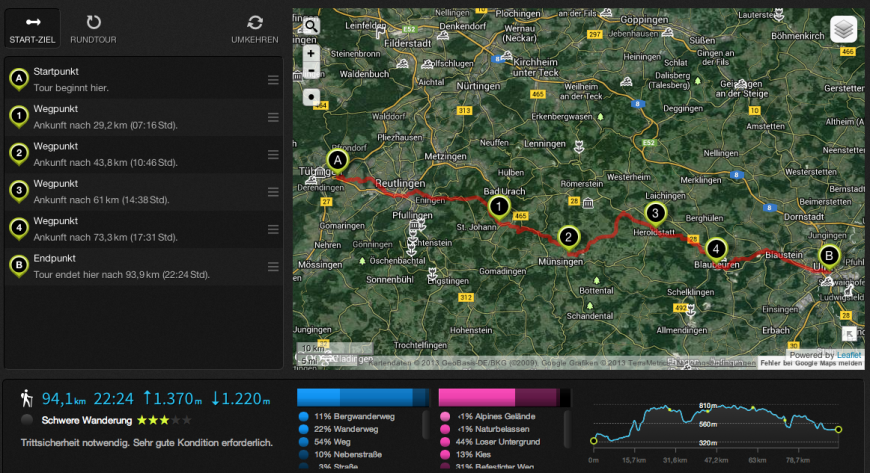
Task: Click the elevation profile start point circle
Action: (594, 441)
